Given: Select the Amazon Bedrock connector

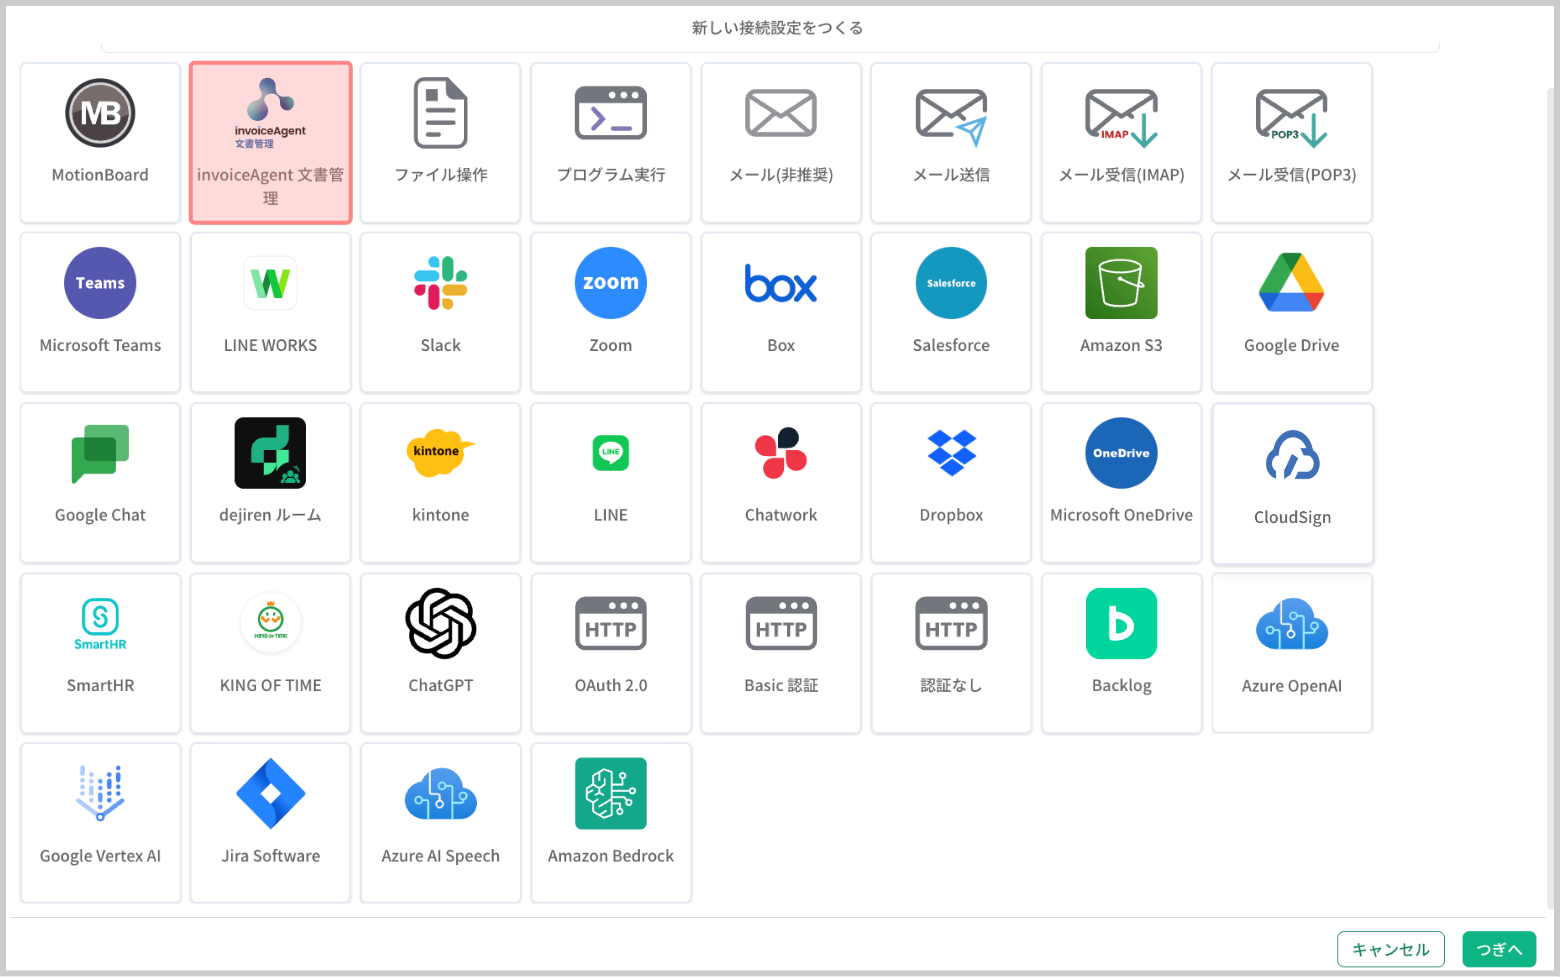Looking at the screenshot, I should pos(611,823).
